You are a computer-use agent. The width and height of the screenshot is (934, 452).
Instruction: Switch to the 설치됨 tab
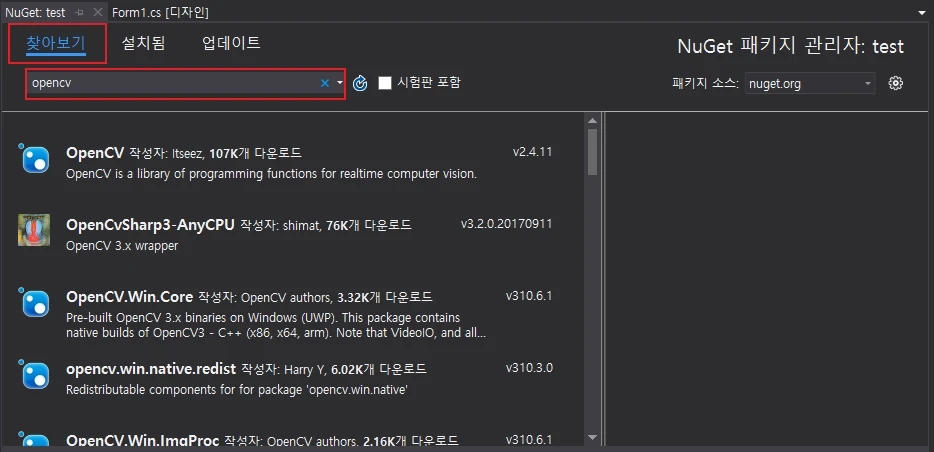(x=143, y=43)
